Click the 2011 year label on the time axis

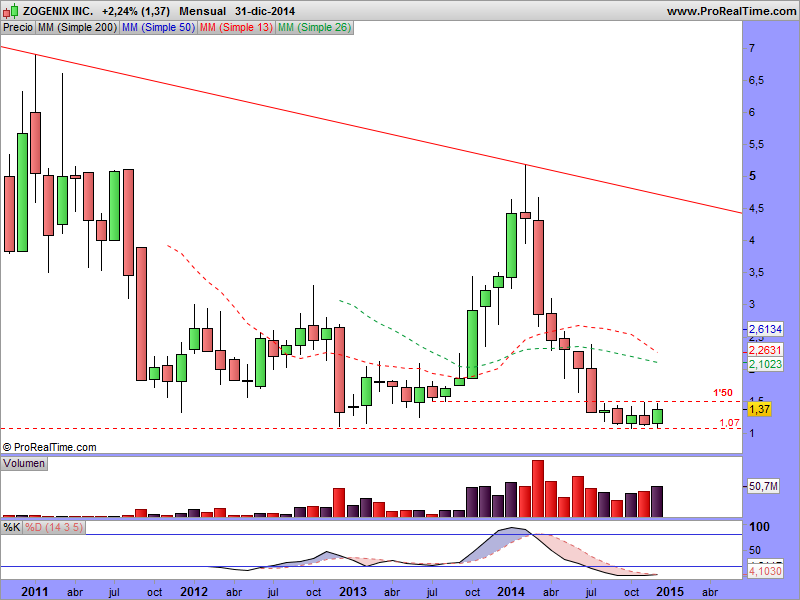coord(35,591)
